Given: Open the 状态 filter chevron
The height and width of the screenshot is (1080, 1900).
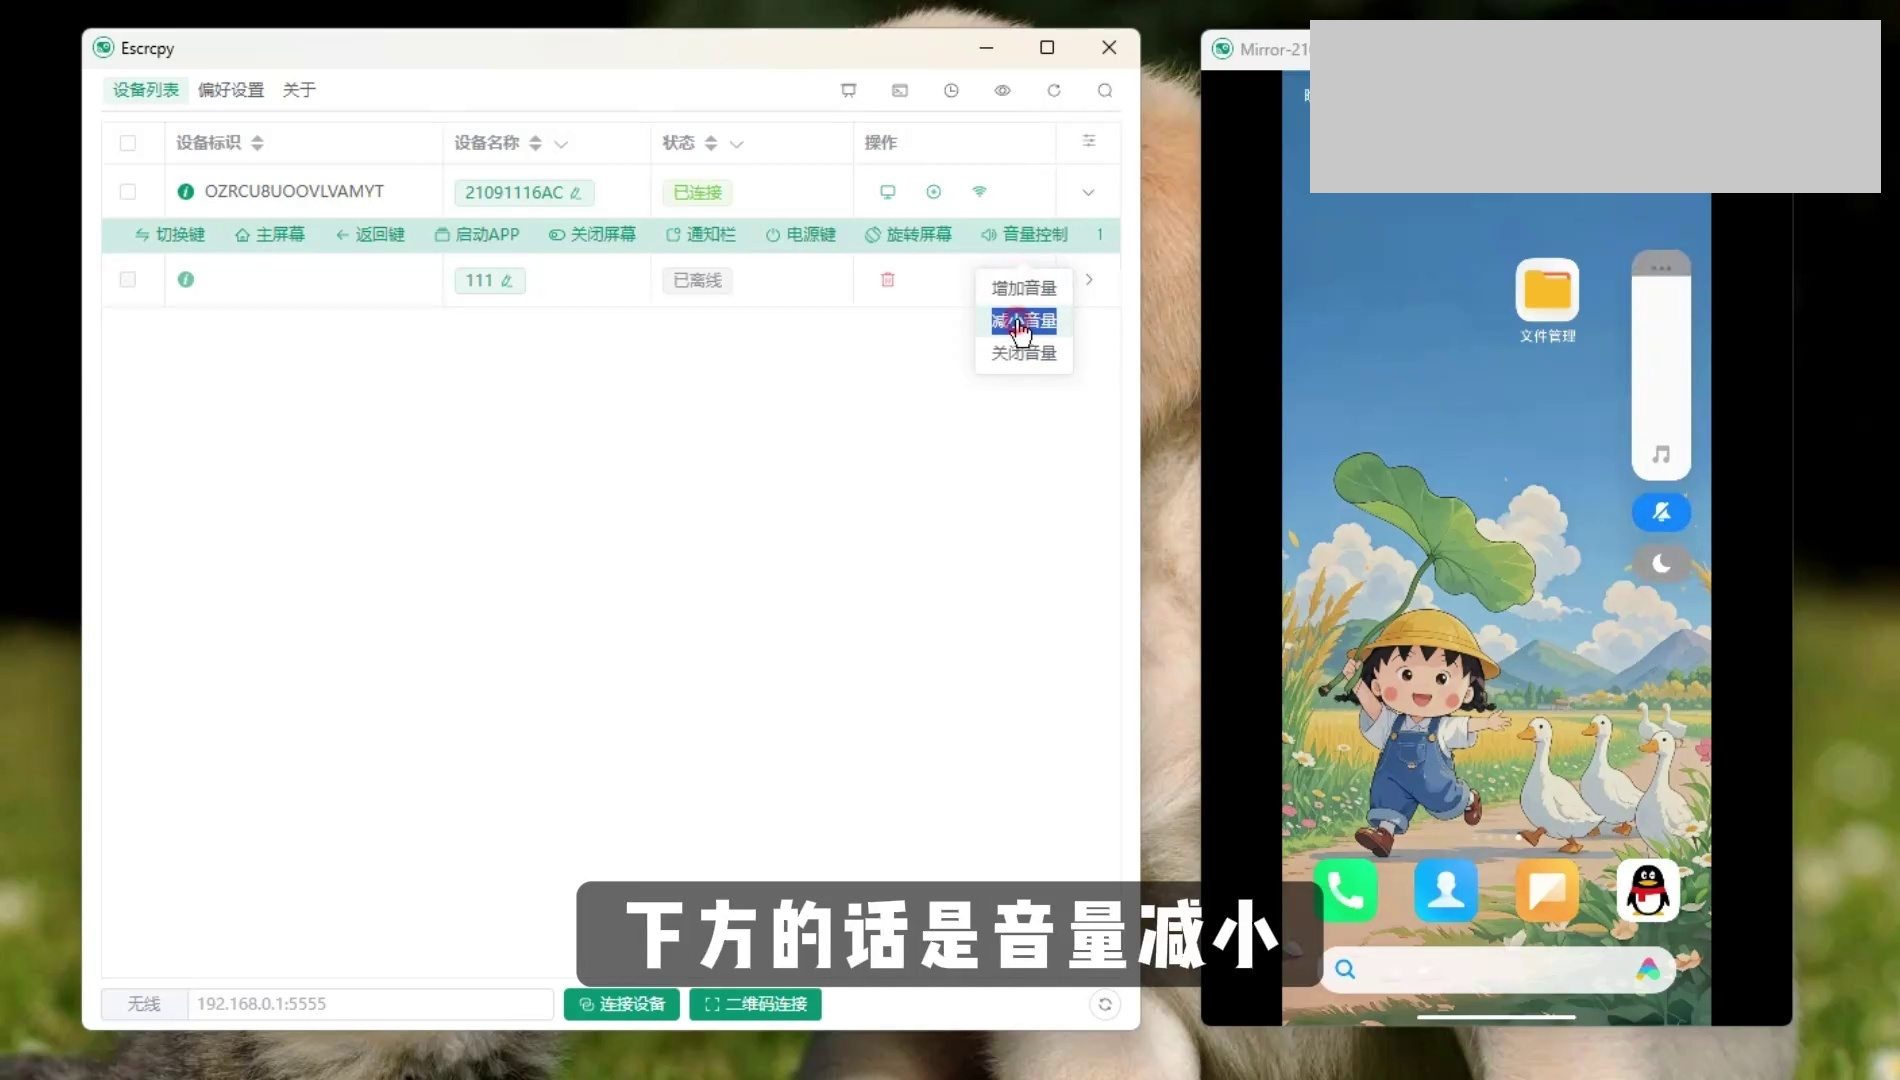Looking at the screenshot, I should click(x=737, y=144).
